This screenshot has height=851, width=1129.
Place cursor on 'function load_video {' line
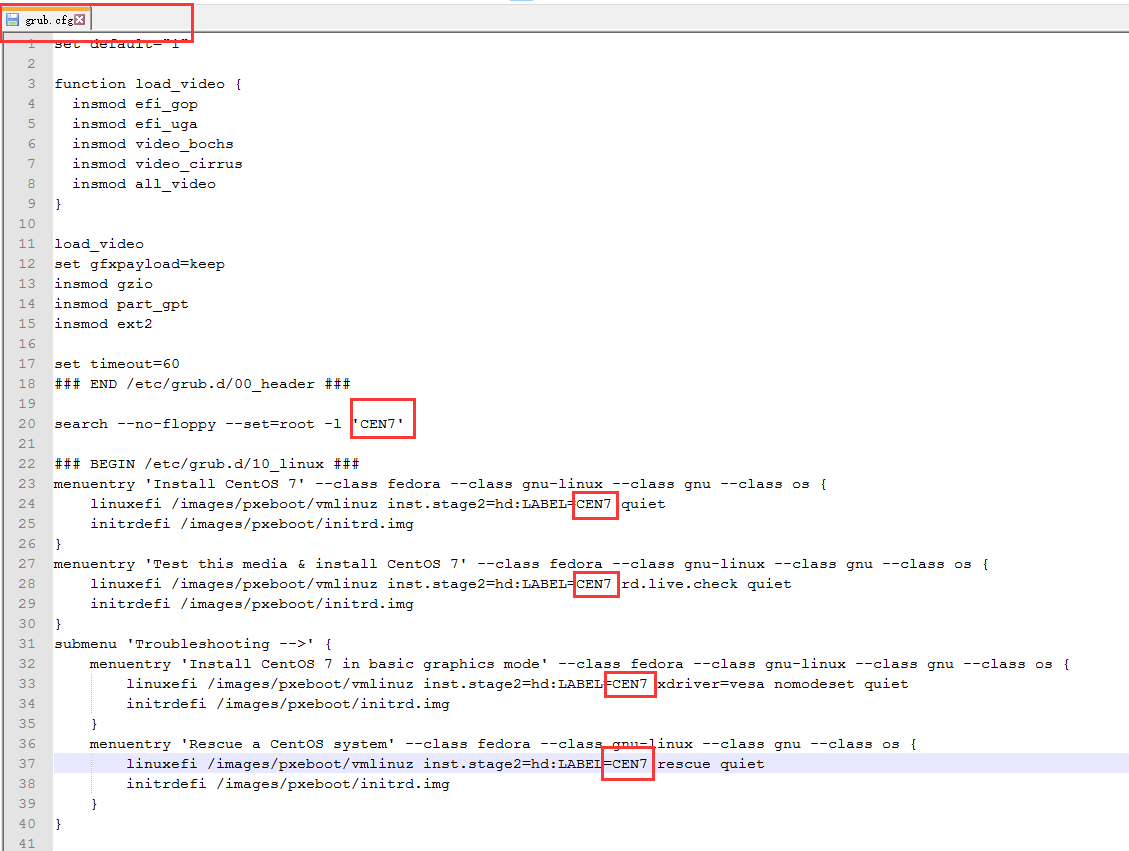pyautogui.click(x=148, y=84)
